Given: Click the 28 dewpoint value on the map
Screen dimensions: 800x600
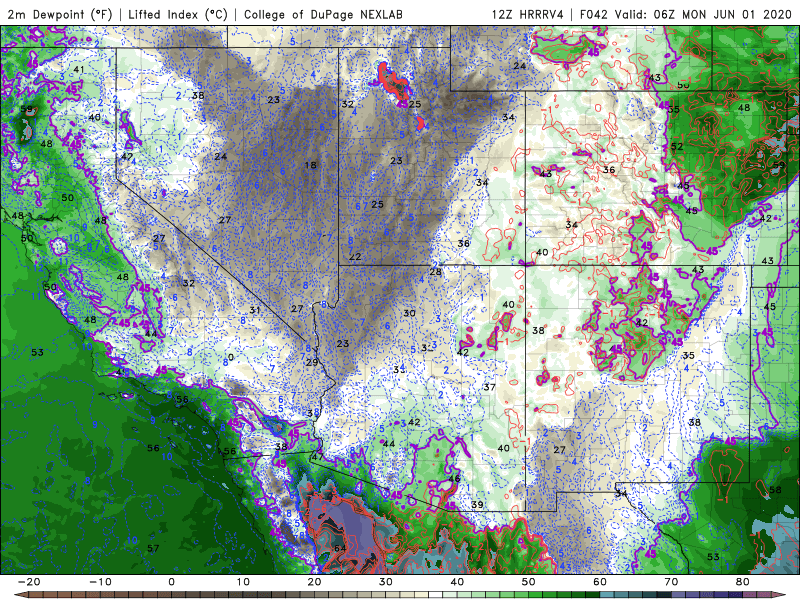Looking at the screenshot, I should tap(435, 271).
